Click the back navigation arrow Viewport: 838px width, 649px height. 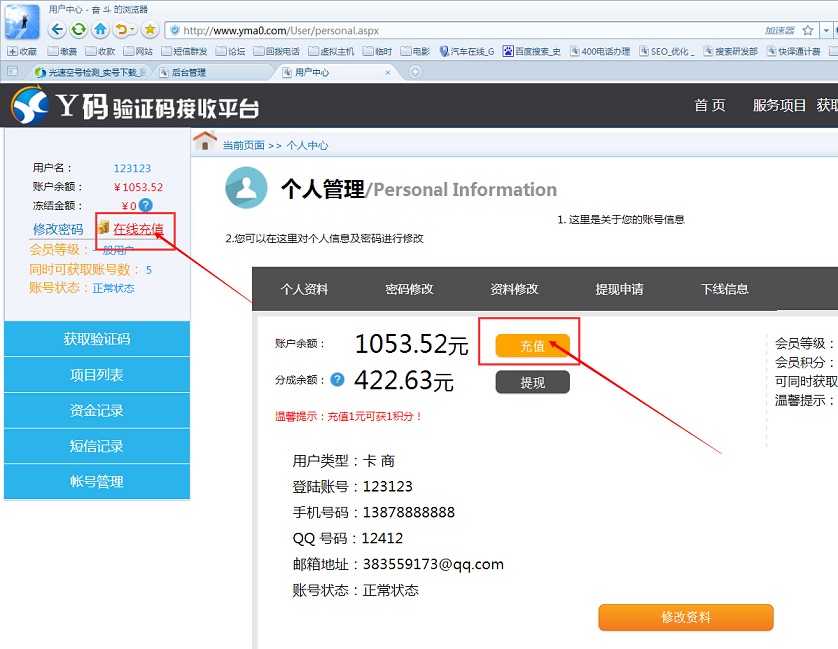56,30
